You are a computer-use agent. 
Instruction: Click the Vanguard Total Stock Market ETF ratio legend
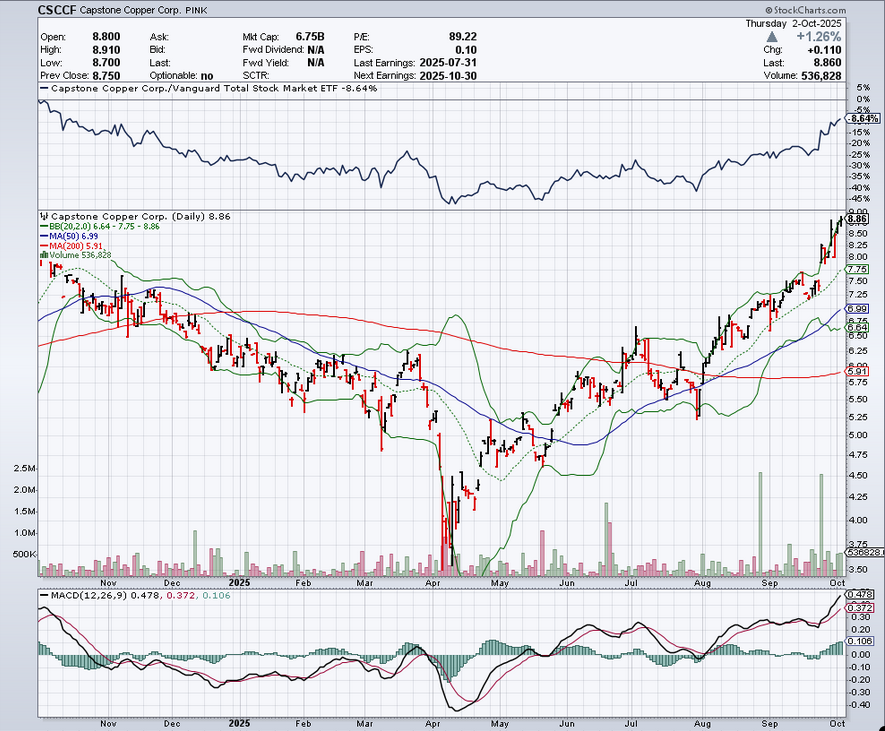coord(209,89)
